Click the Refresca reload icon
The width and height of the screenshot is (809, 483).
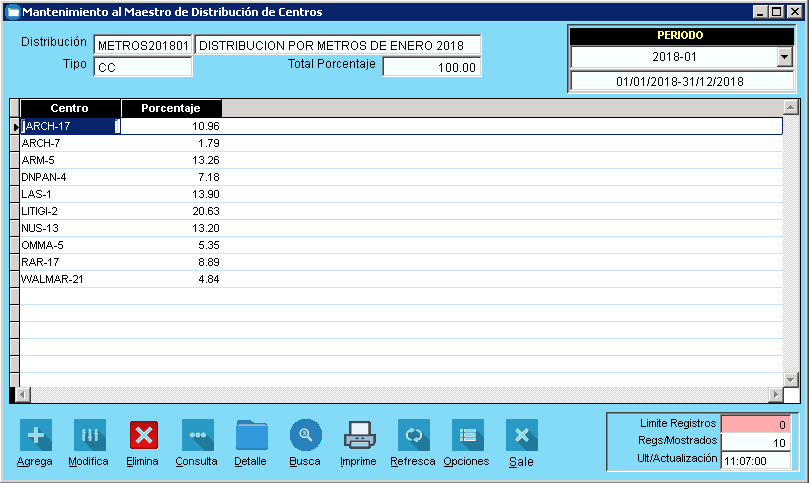pyautogui.click(x=413, y=435)
